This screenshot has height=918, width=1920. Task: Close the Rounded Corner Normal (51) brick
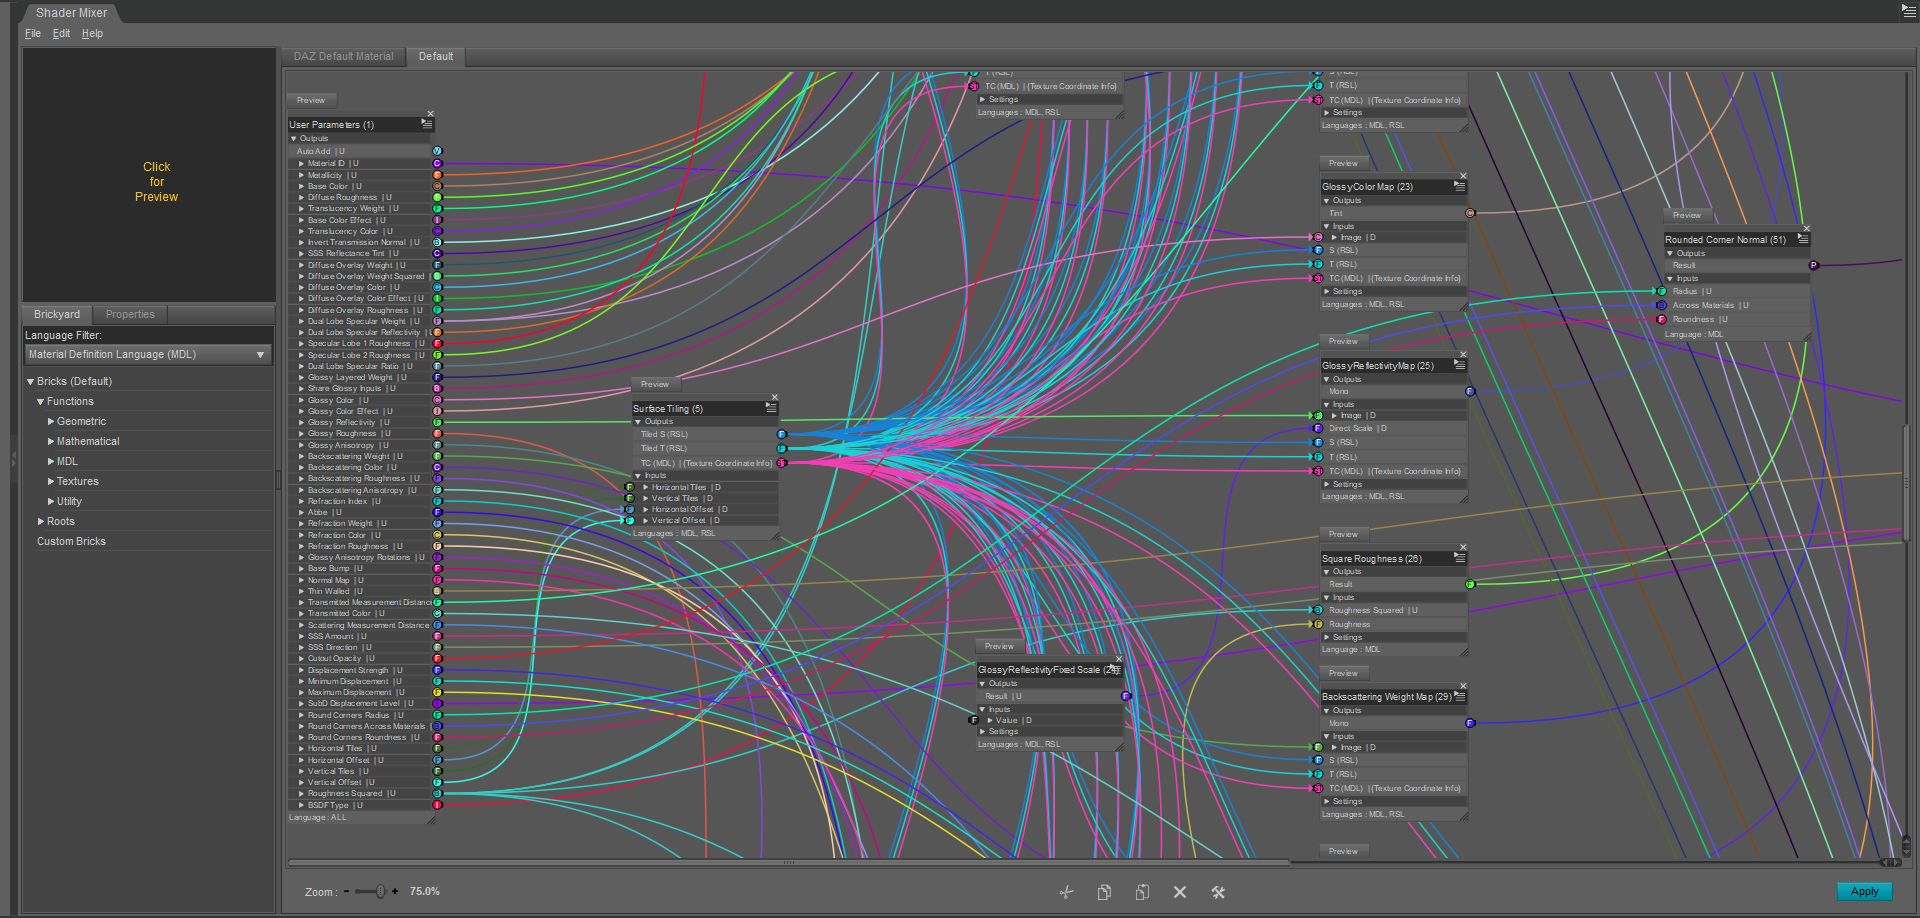[1807, 228]
